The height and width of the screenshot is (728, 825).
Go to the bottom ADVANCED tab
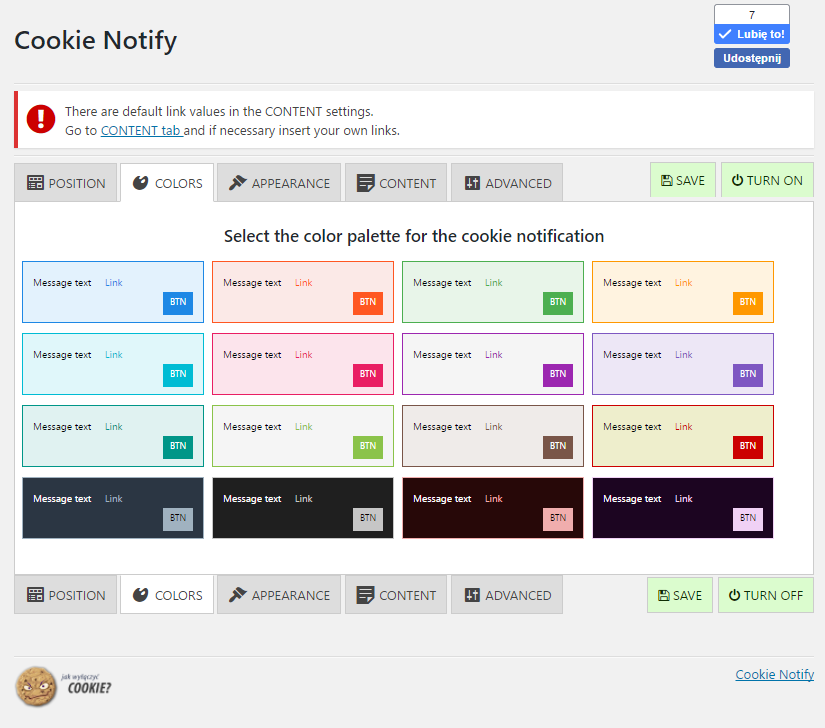click(x=507, y=594)
